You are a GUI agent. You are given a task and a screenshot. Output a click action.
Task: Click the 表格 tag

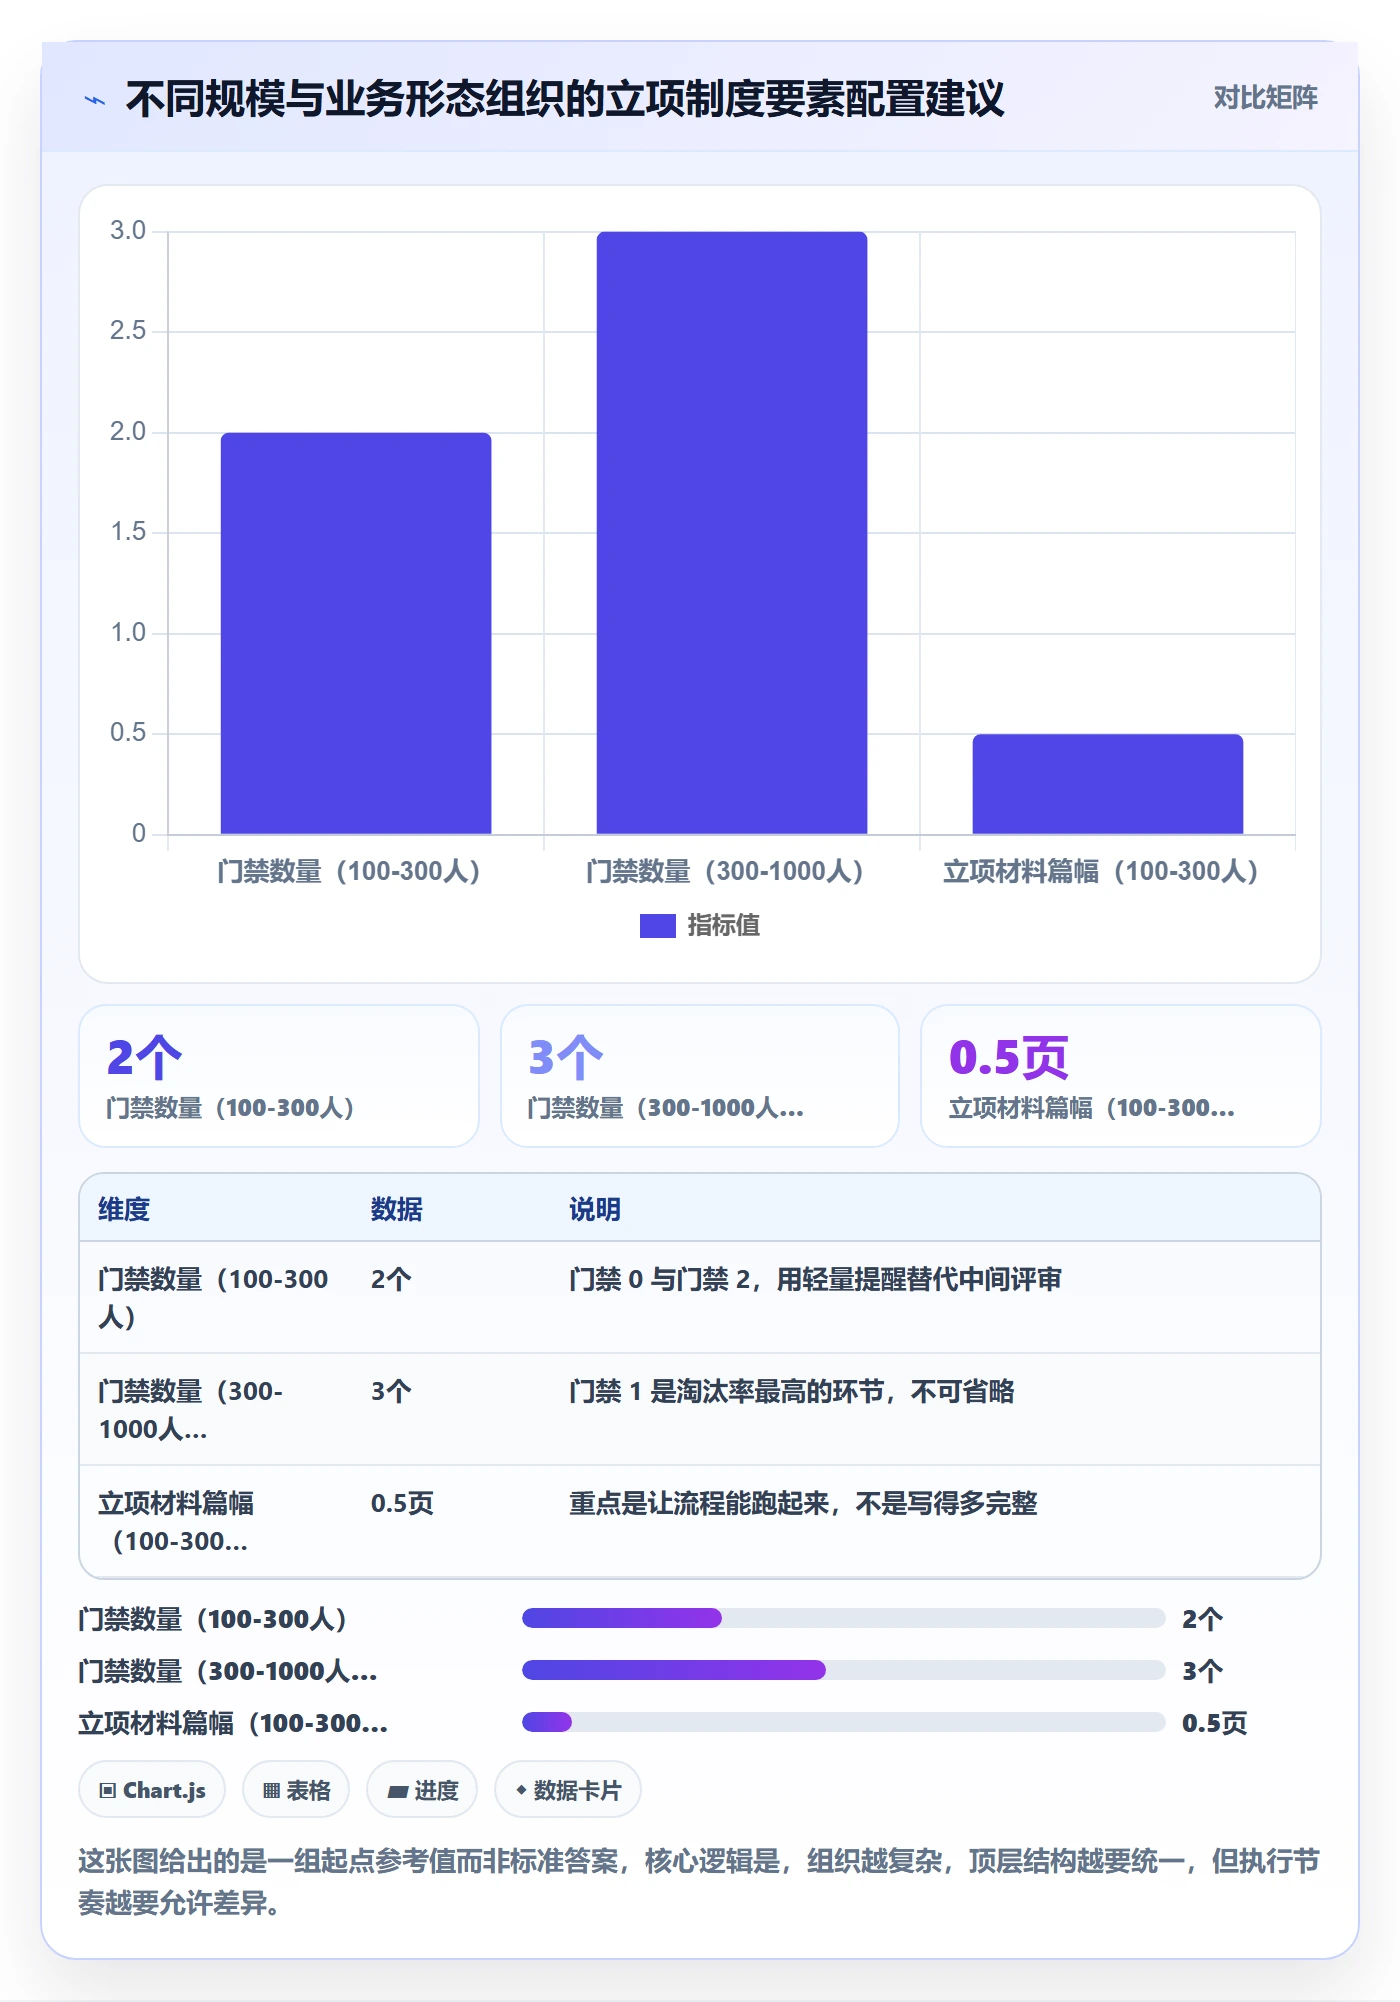tap(296, 1790)
